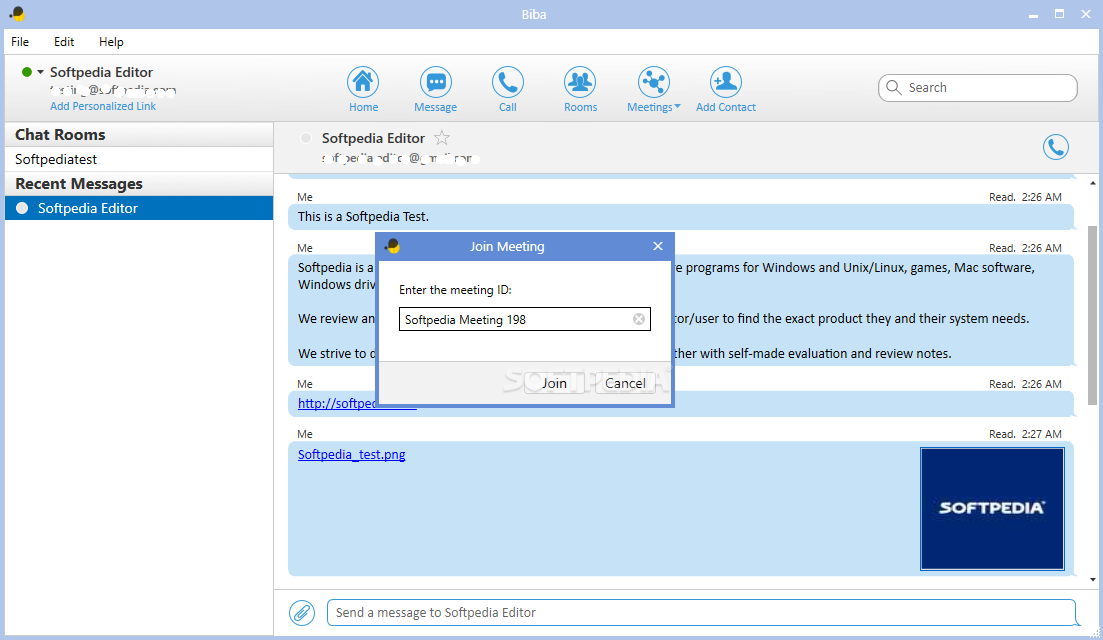Call contact with conversation header phone icon

tap(1055, 147)
